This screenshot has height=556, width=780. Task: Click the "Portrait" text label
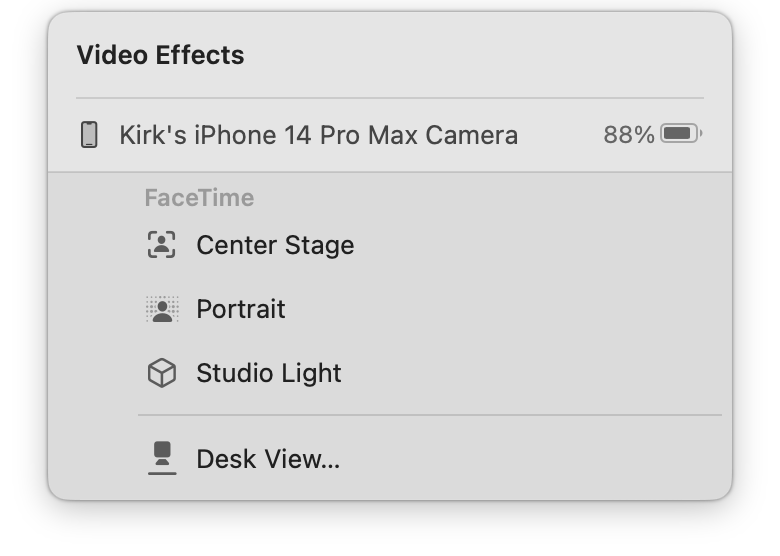pyautogui.click(x=241, y=309)
